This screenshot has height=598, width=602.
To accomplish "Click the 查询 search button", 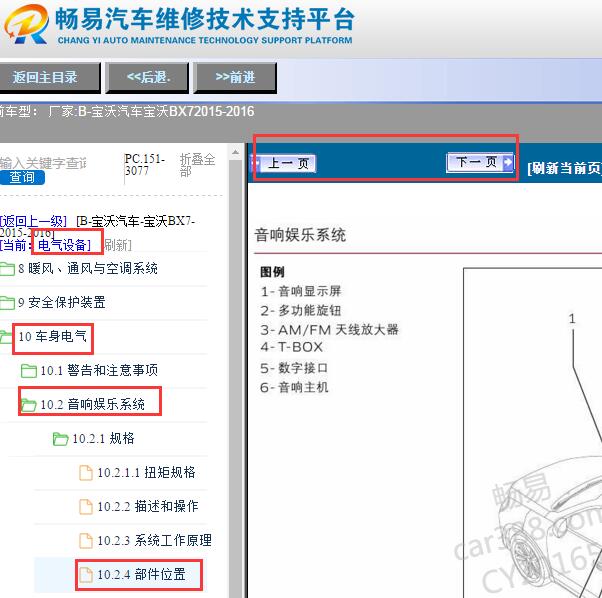I will tap(22, 177).
